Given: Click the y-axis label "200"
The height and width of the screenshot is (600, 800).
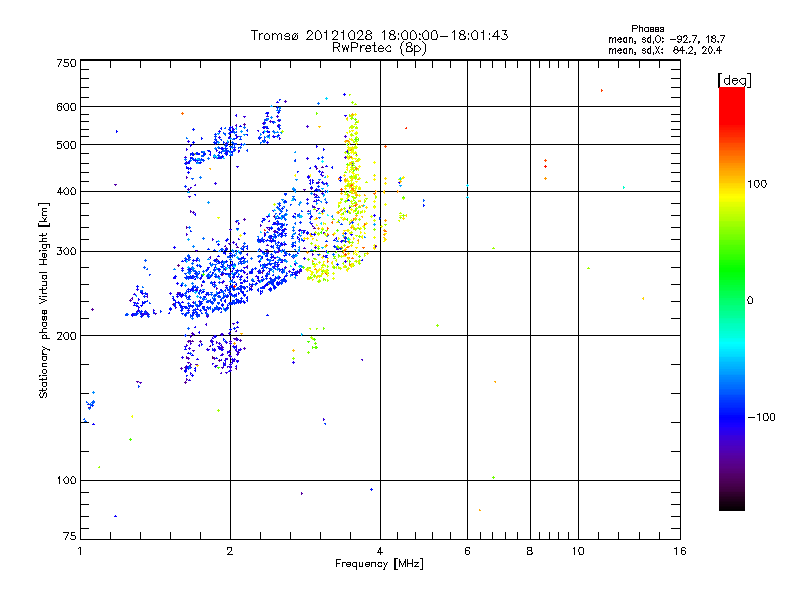Looking at the screenshot, I should pyautogui.click(x=67, y=336).
